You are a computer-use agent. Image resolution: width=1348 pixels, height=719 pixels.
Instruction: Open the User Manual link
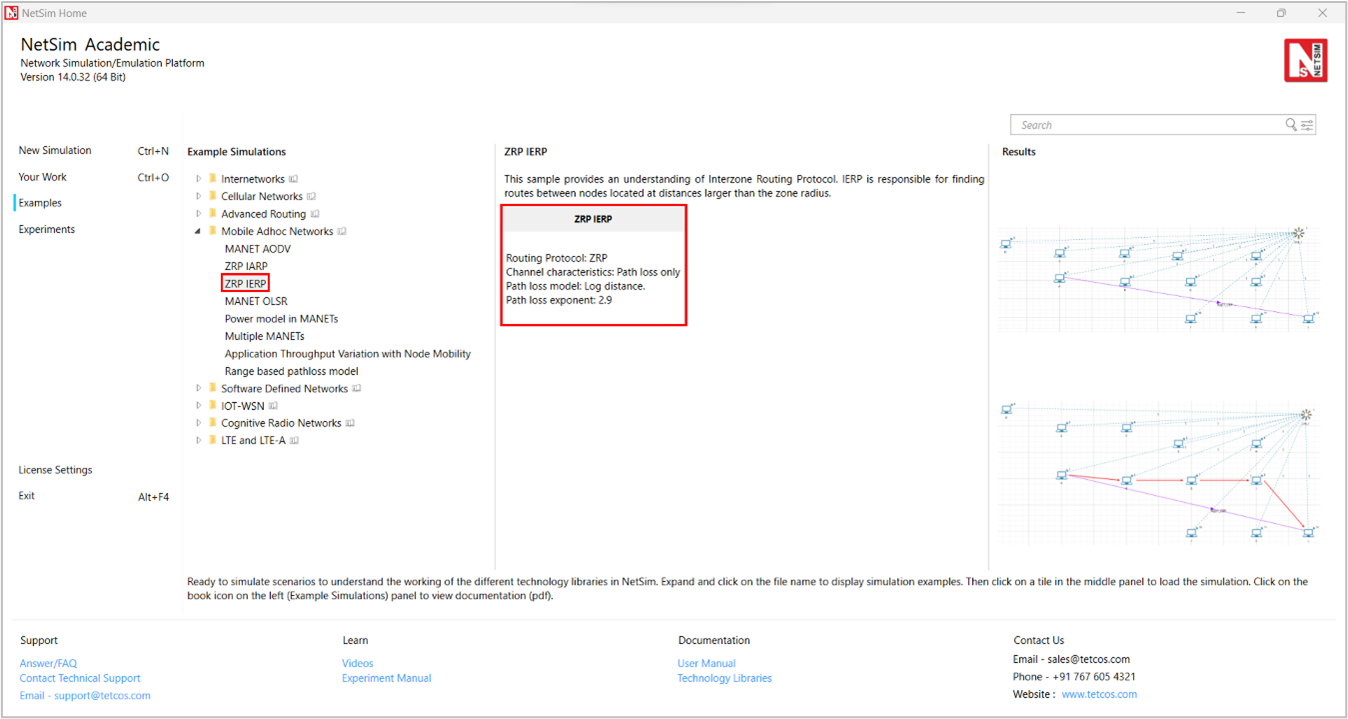[706, 663]
